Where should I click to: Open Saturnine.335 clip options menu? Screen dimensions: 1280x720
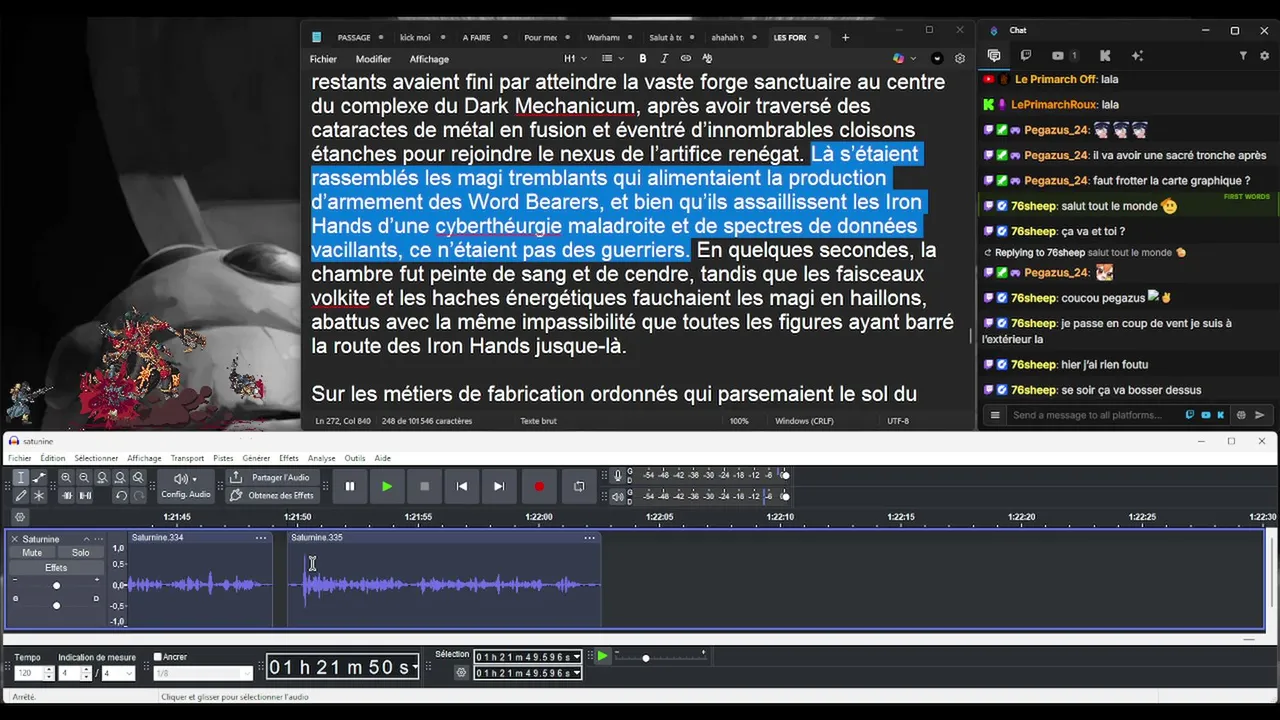590,538
